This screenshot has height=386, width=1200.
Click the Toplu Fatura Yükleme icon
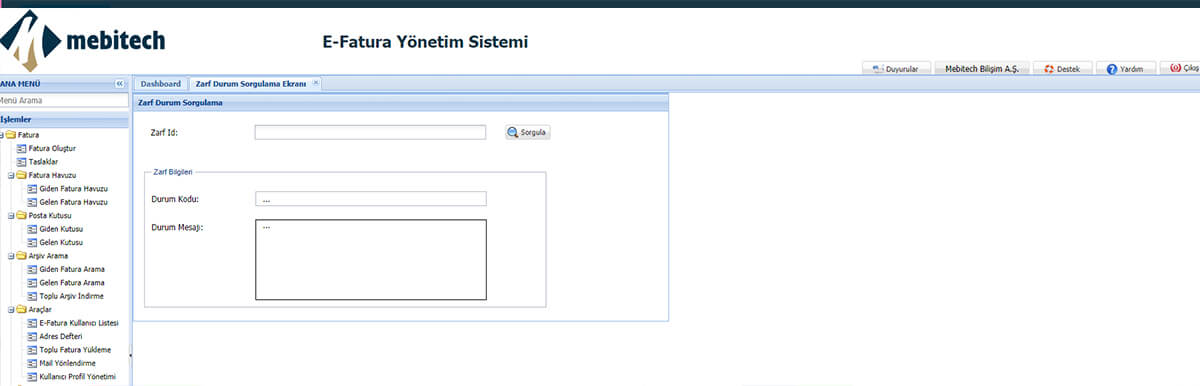32,350
